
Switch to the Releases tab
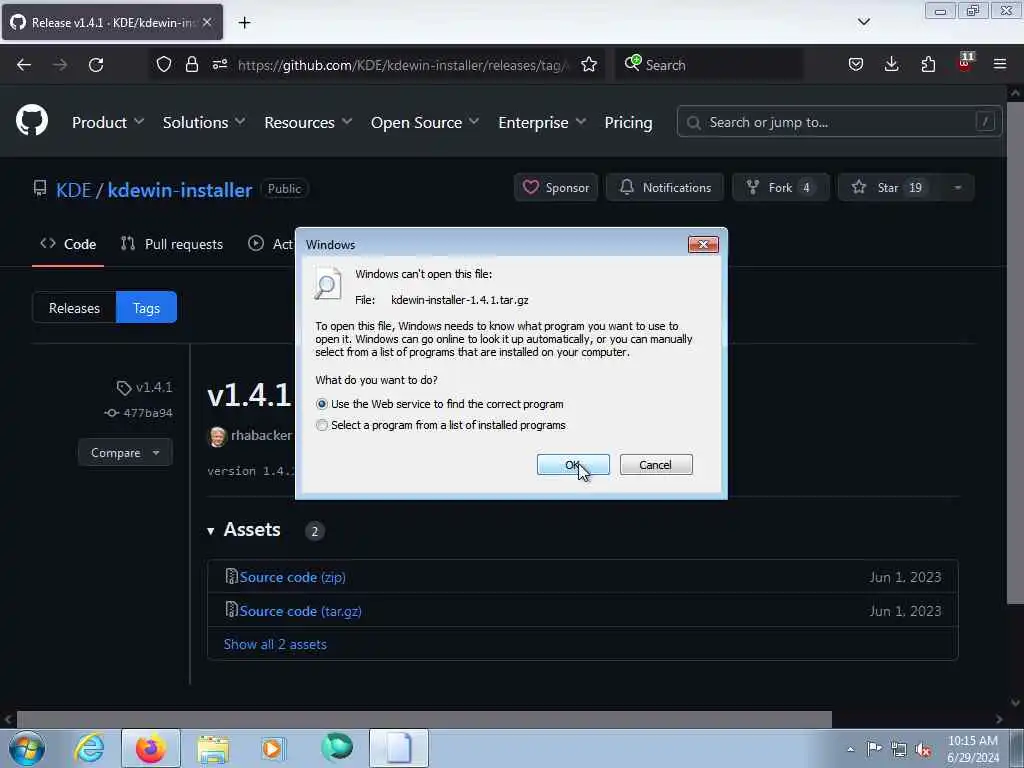pyautogui.click(x=74, y=308)
